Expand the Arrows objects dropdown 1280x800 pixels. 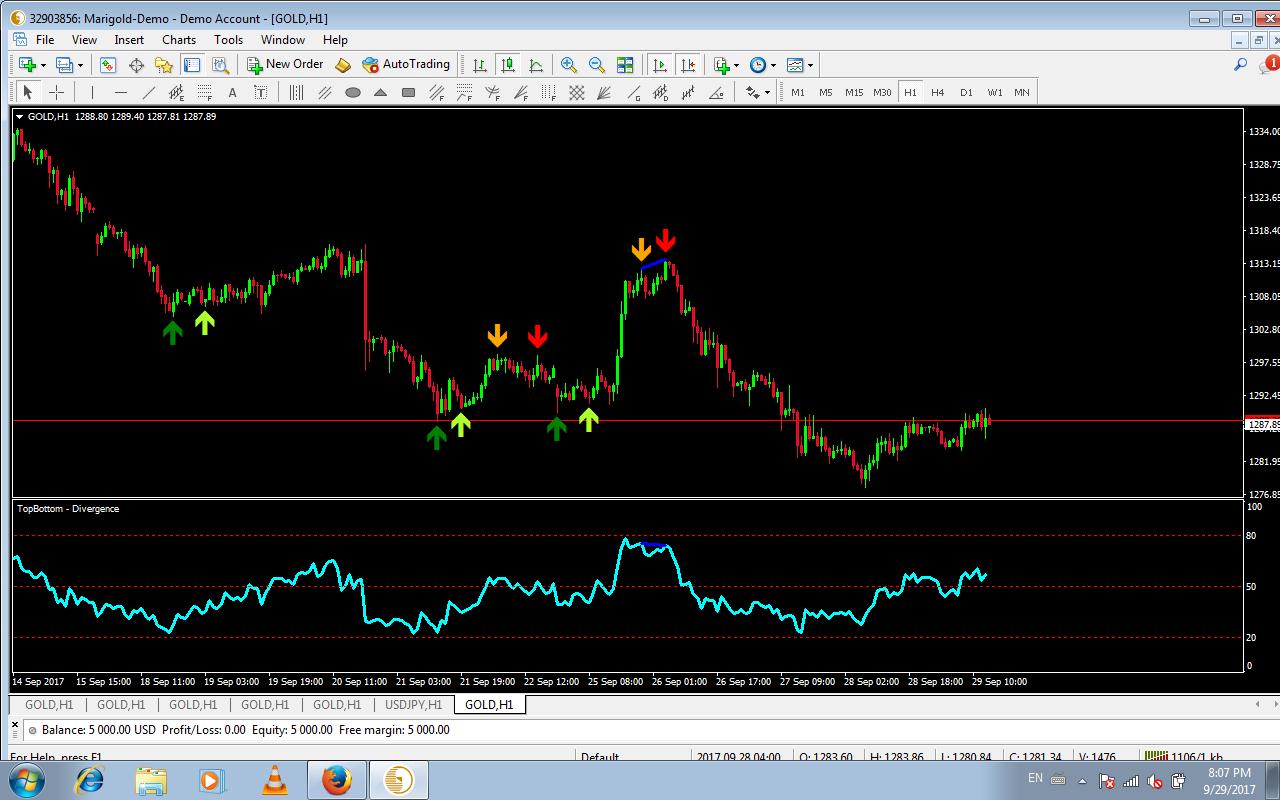(767, 92)
